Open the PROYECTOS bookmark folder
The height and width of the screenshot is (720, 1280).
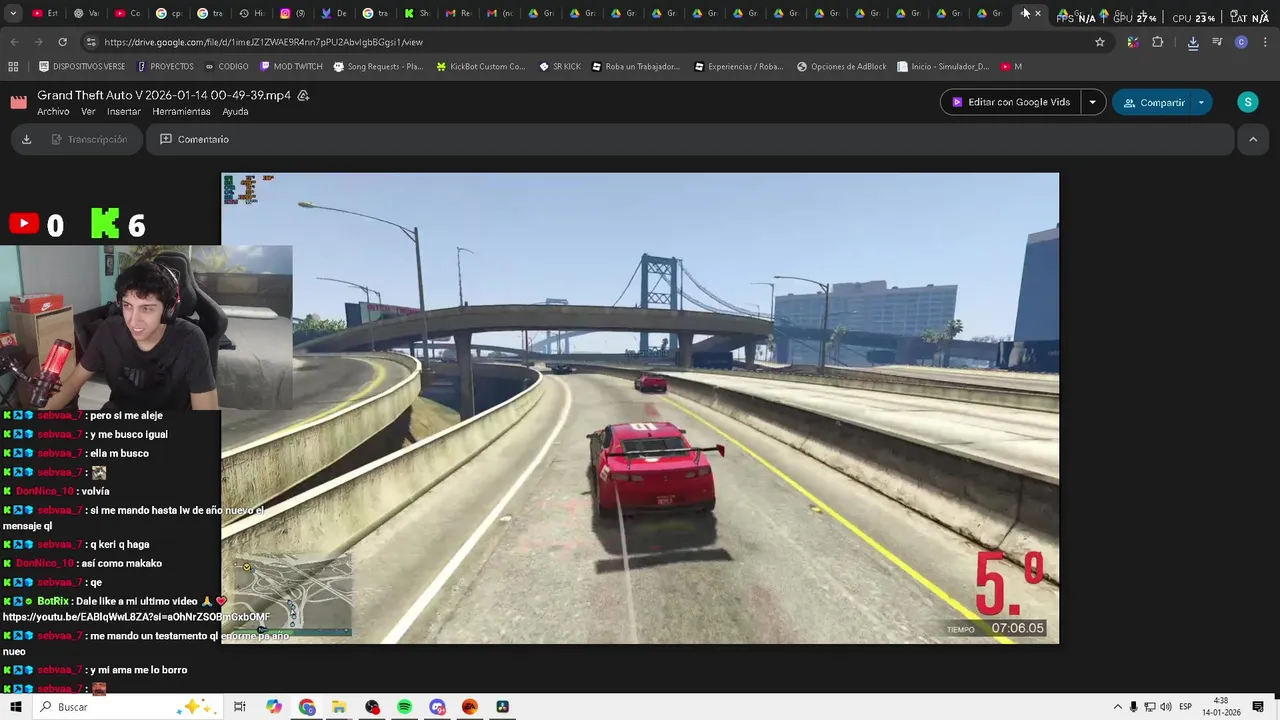click(165, 66)
